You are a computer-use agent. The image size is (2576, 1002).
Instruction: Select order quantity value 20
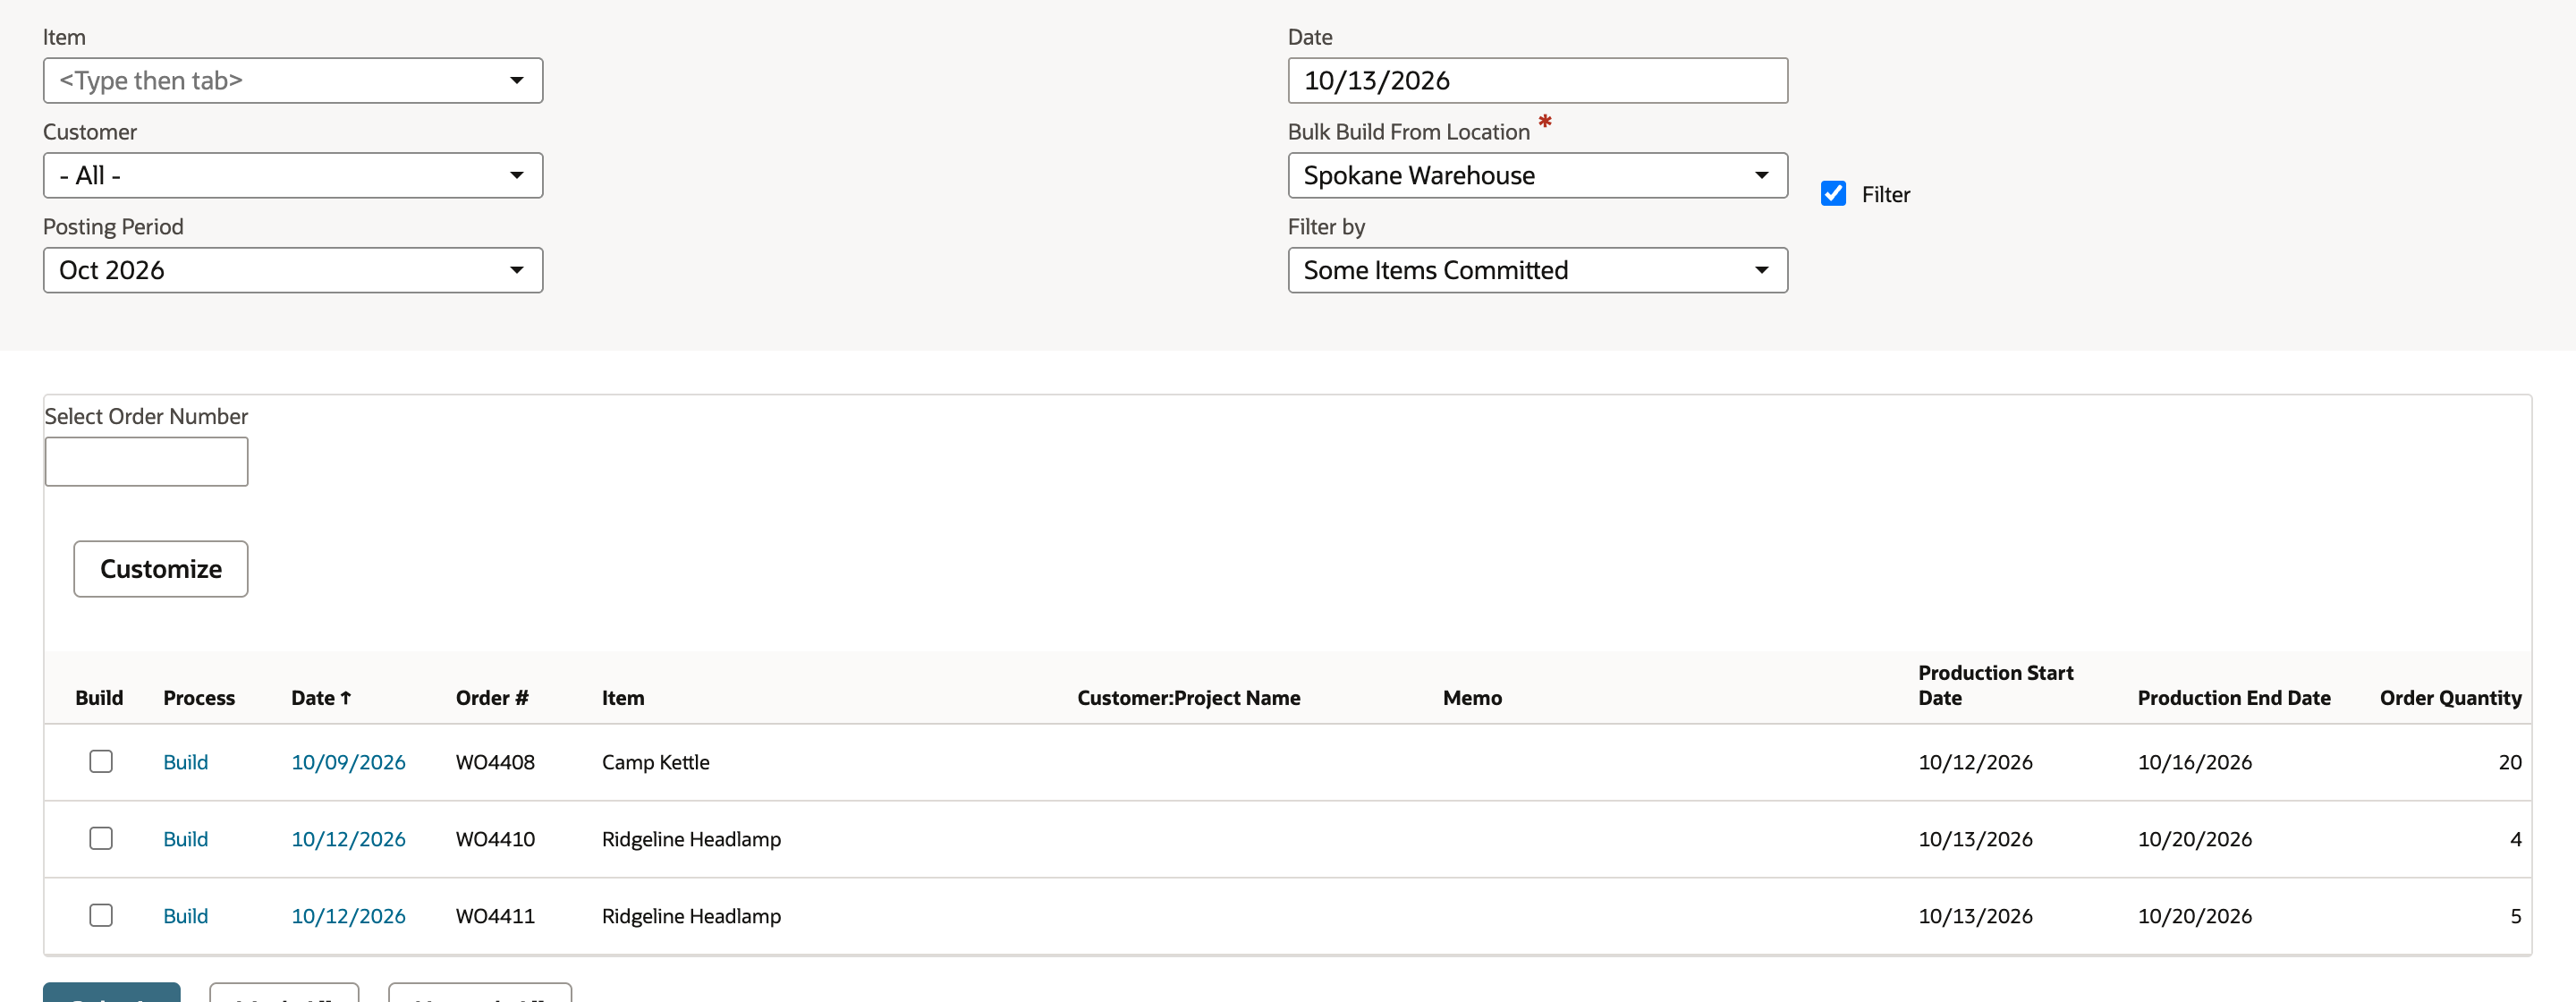[x=2510, y=762]
